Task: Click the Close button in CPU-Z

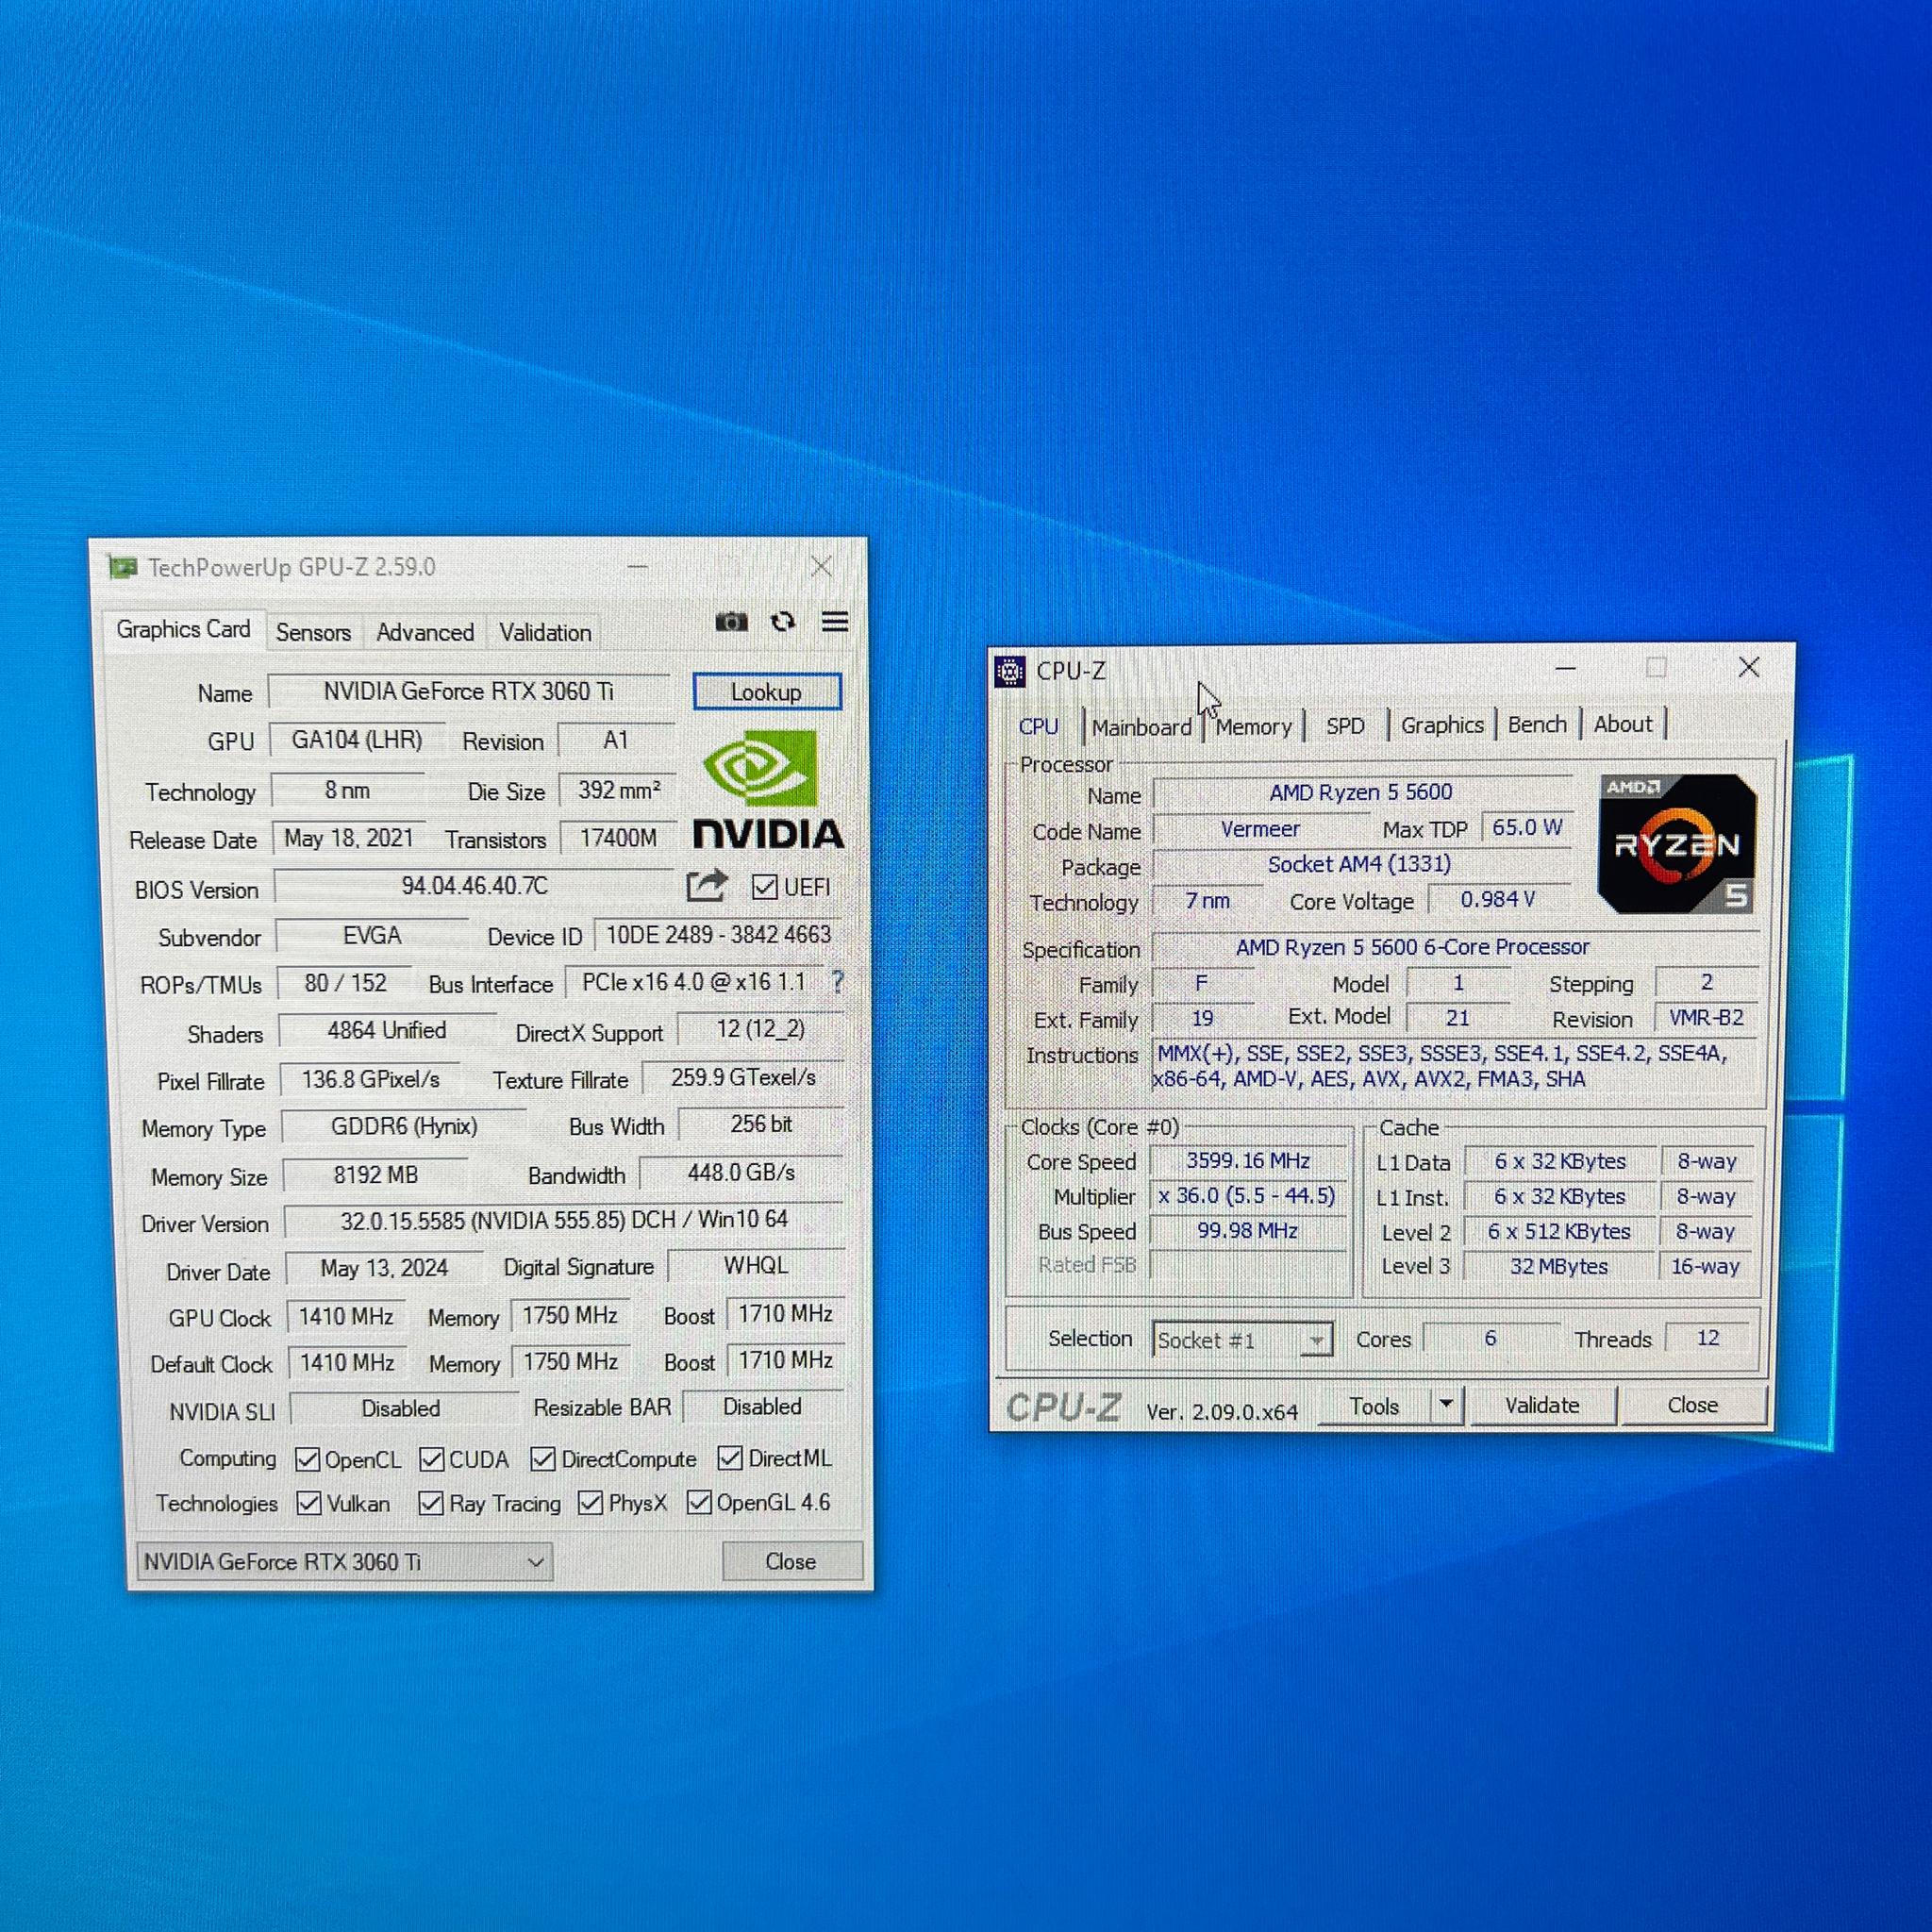Action: tap(1692, 1405)
